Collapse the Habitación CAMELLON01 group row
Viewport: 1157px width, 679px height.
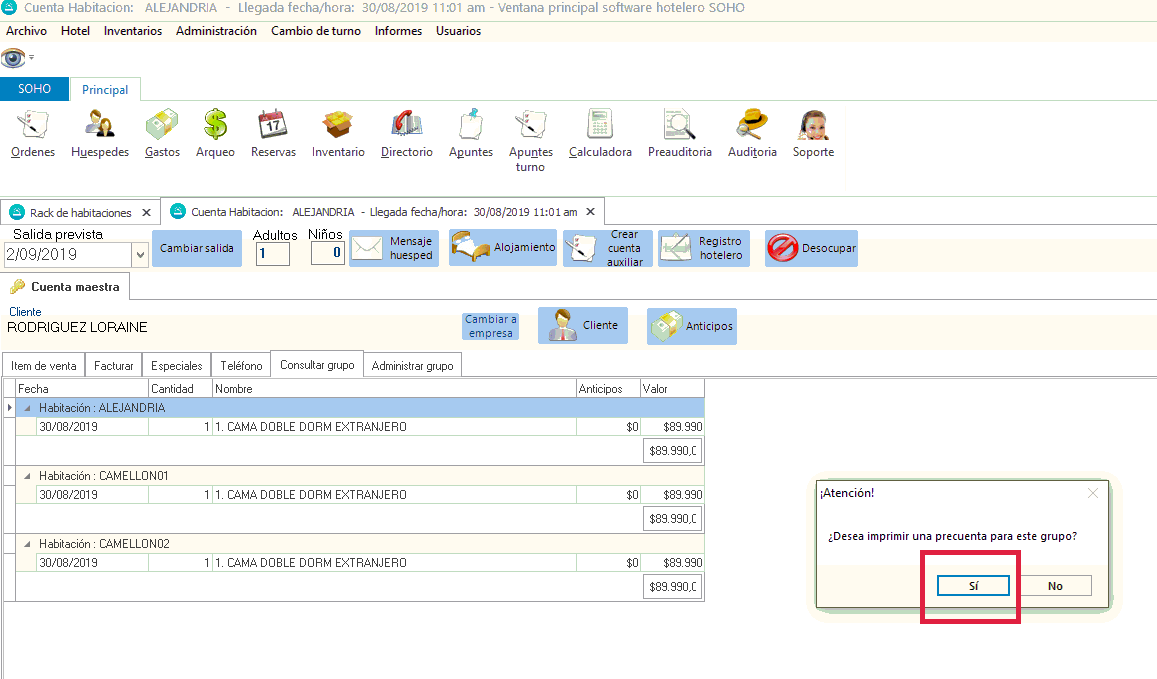click(x=27, y=476)
